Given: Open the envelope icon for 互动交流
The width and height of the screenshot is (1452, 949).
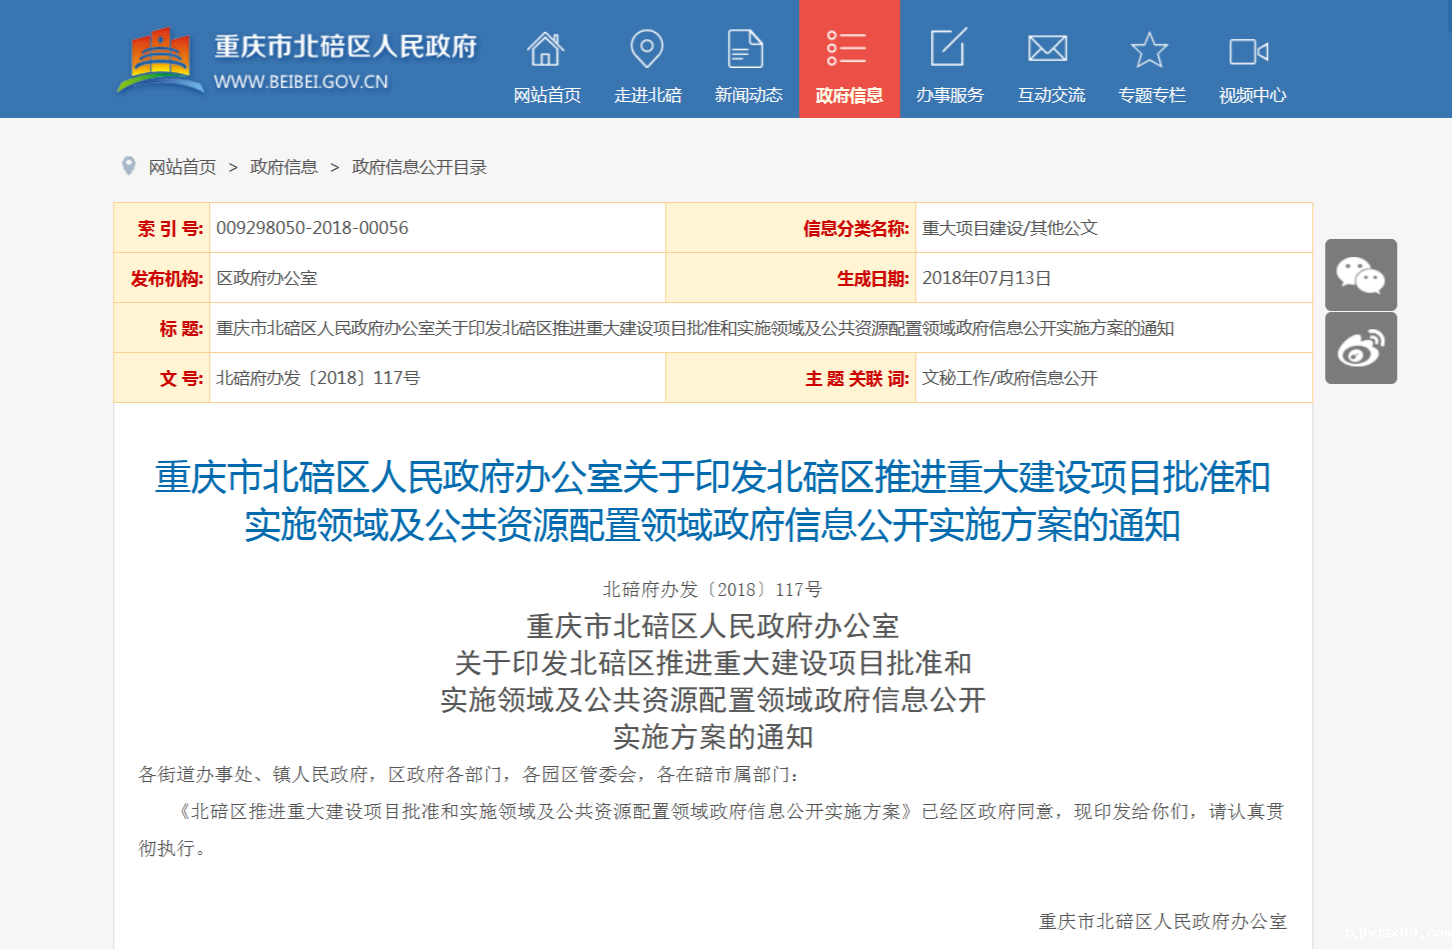Looking at the screenshot, I should click(1048, 49).
